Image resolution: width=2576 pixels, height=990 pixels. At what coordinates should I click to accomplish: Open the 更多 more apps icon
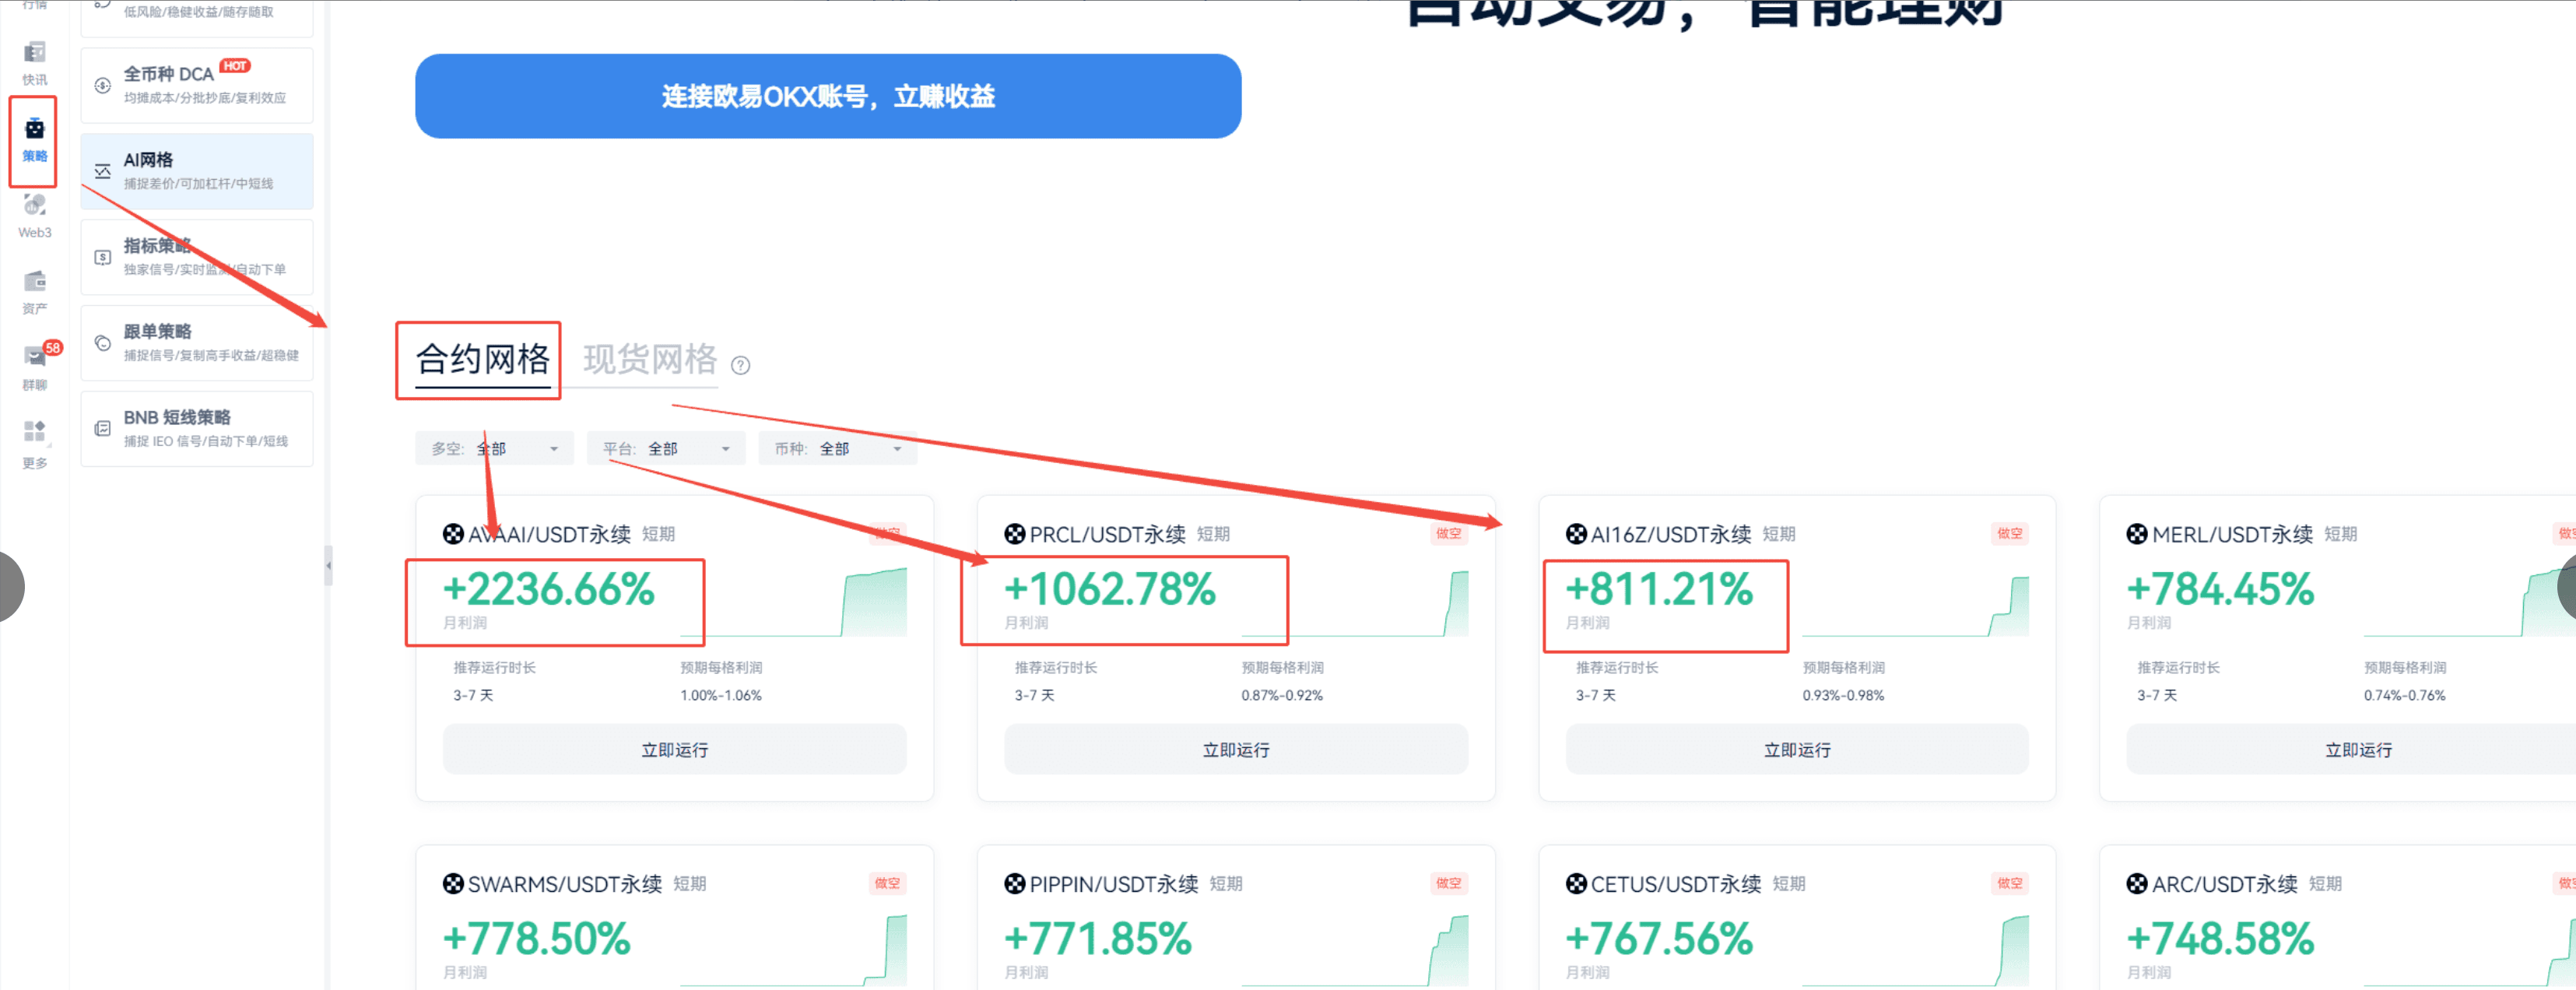coord(35,432)
